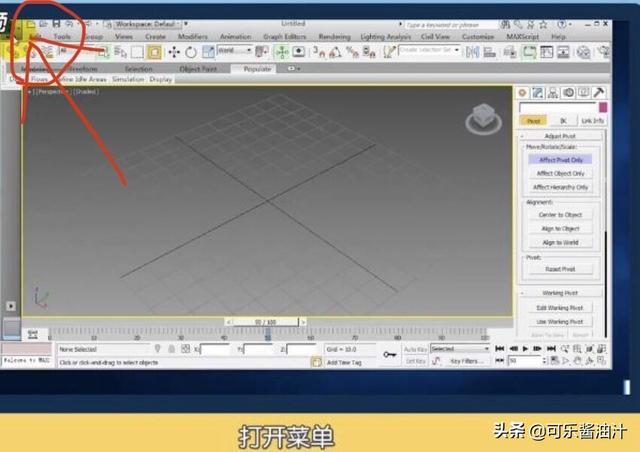Switch to the Object Paint ribbon tab

pos(198,69)
